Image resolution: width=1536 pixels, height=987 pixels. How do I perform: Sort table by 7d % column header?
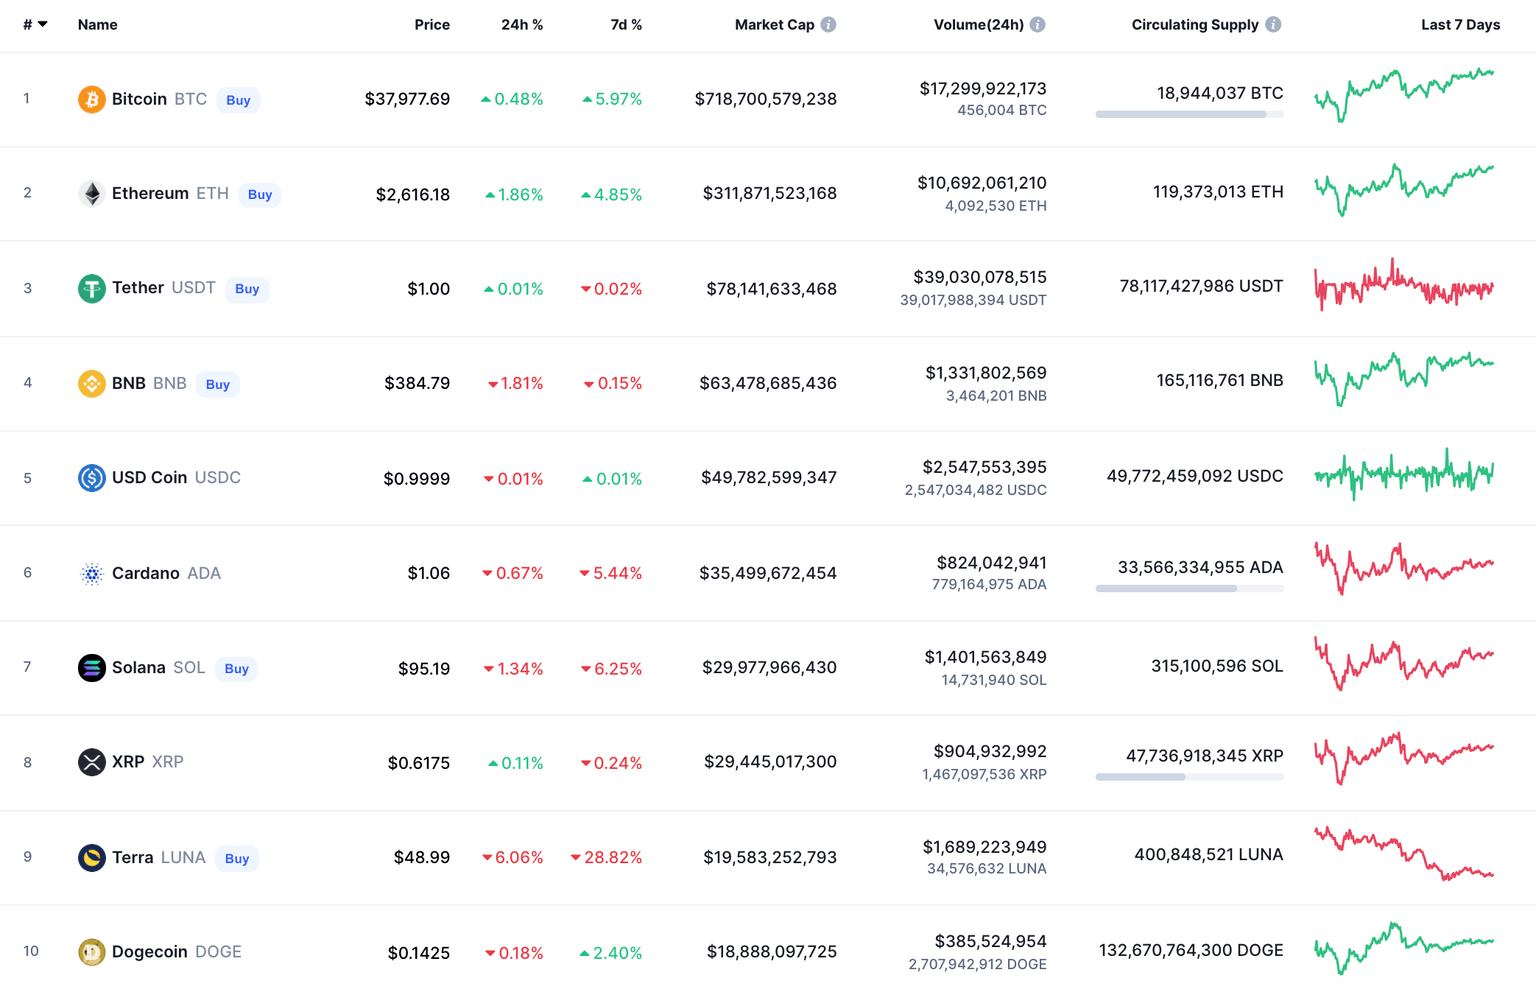[x=626, y=25]
